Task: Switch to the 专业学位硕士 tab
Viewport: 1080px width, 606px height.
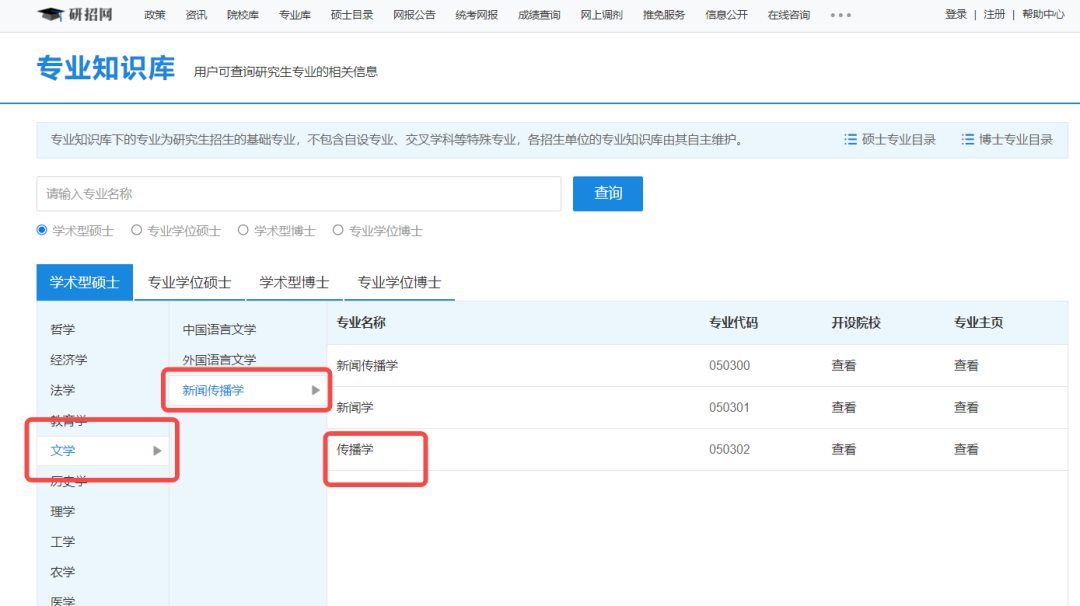Action: (x=189, y=282)
